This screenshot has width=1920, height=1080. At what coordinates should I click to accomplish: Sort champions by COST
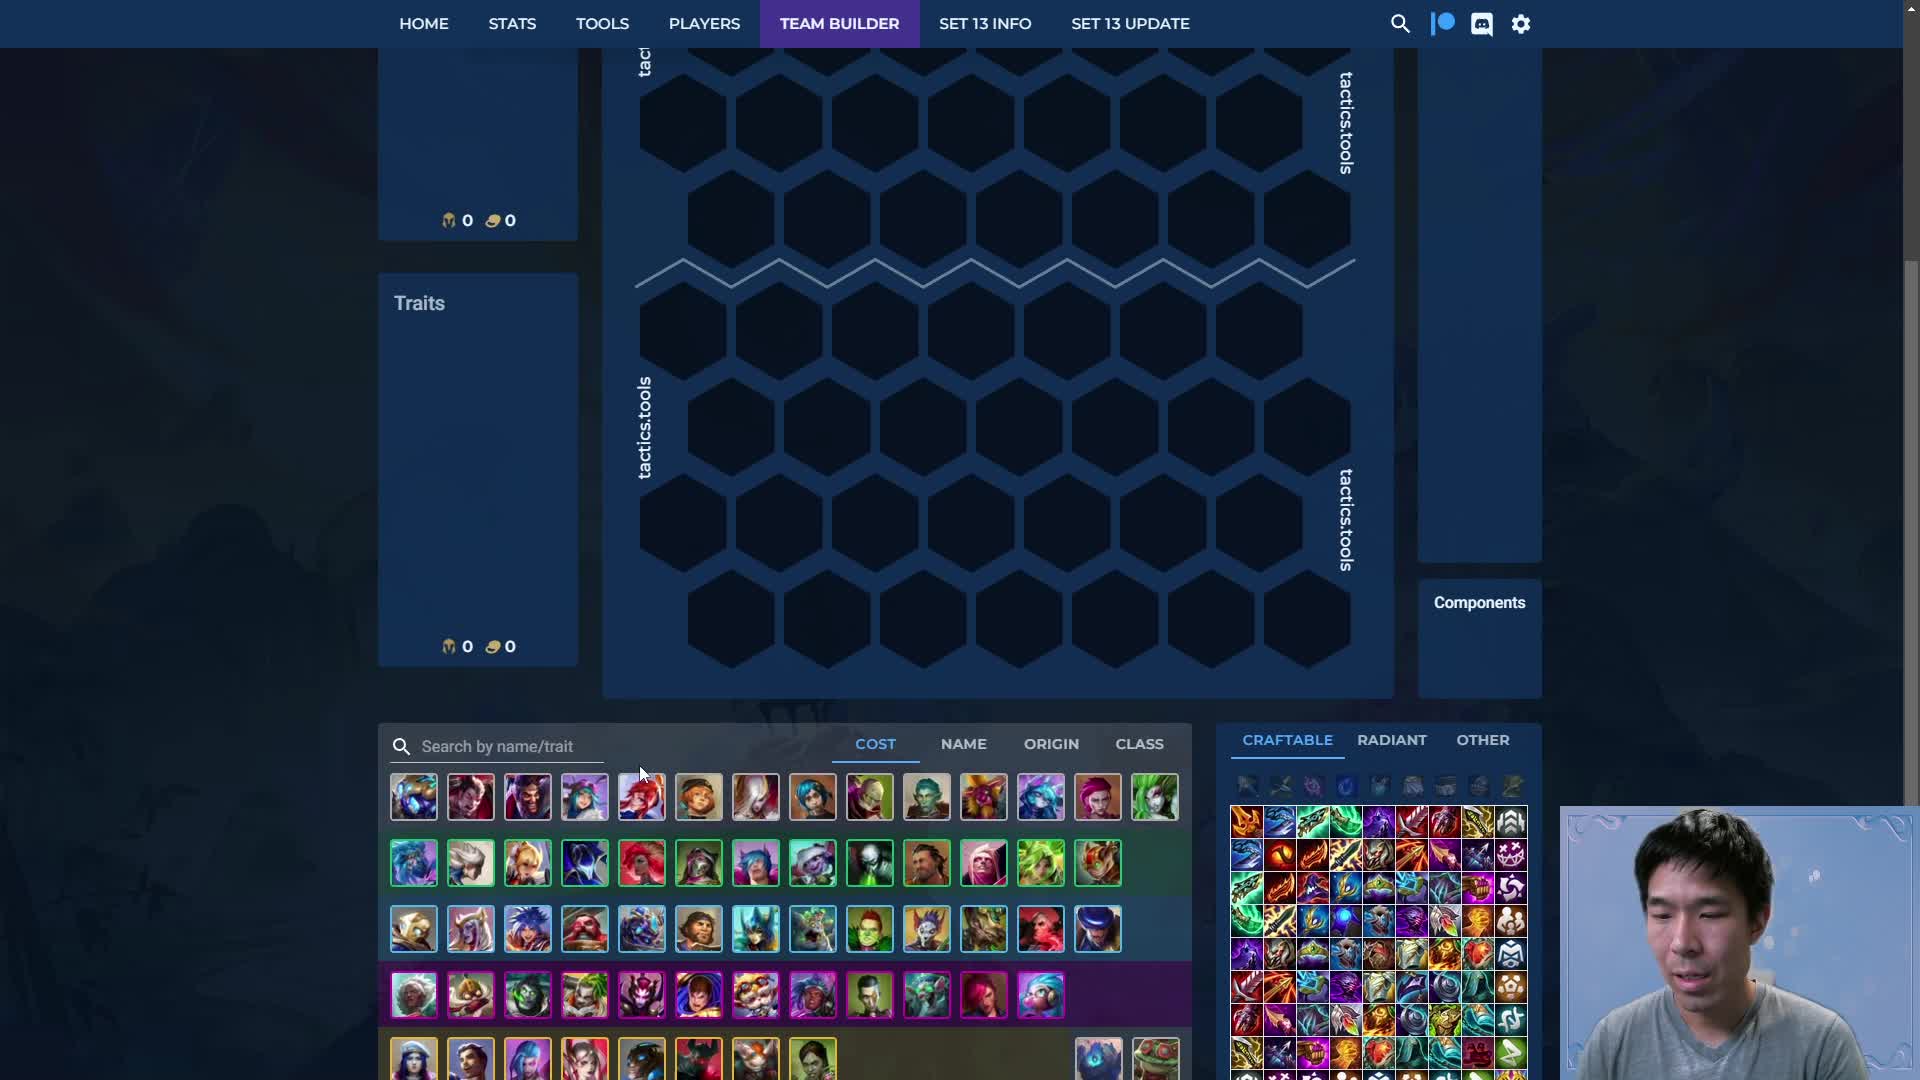tap(875, 744)
